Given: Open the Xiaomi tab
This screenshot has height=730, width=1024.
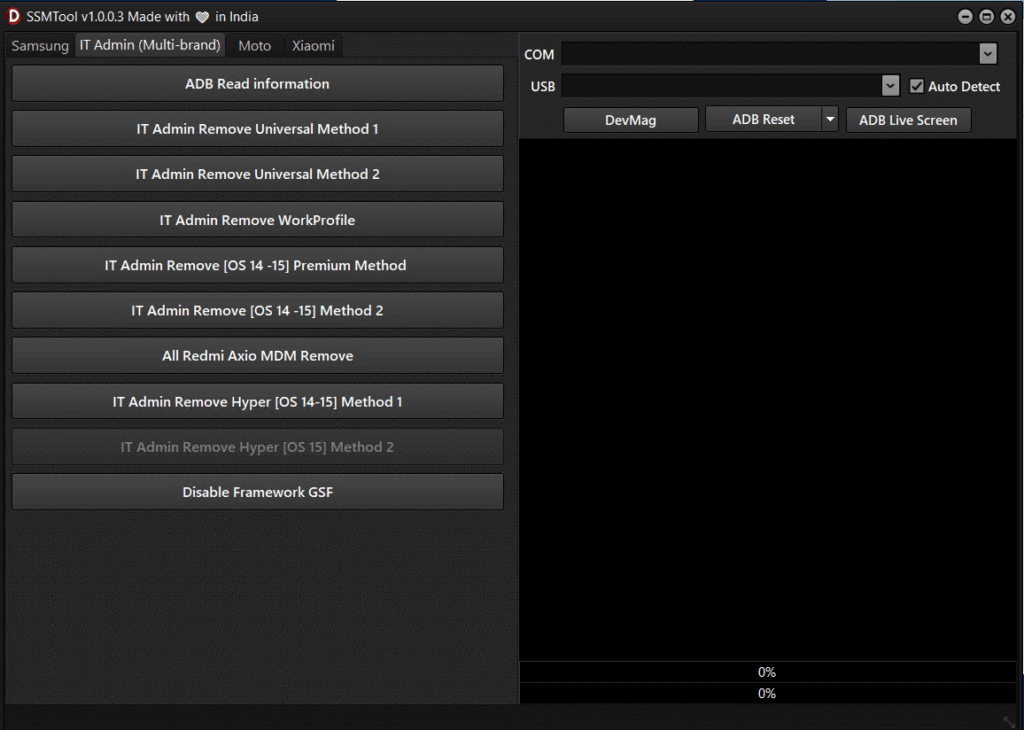Looking at the screenshot, I should (313, 46).
